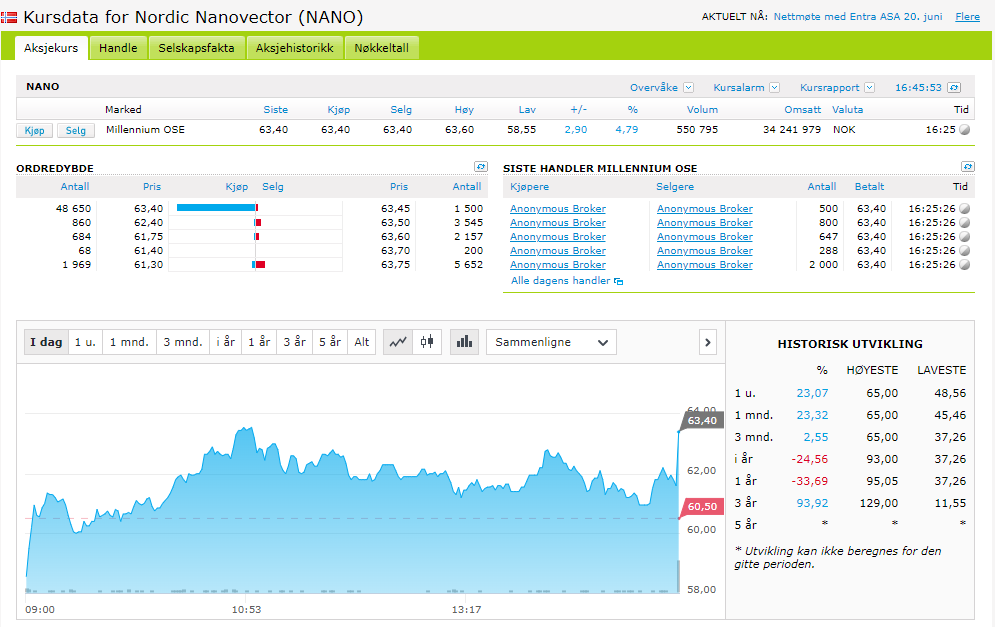Switch chart to line graph view
Image resolution: width=995 pixels, height=627 pixels.
point(398,342)
